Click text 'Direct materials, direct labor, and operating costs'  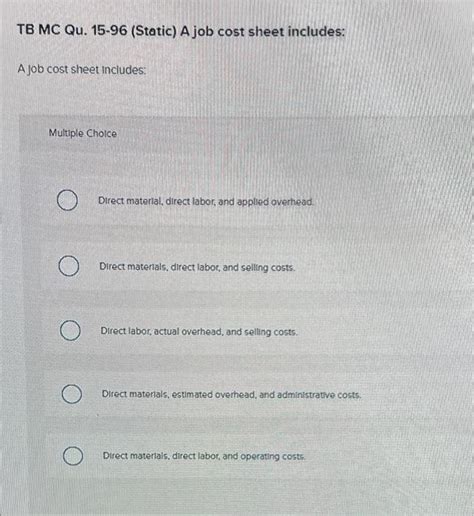click(x=204, y=456)
